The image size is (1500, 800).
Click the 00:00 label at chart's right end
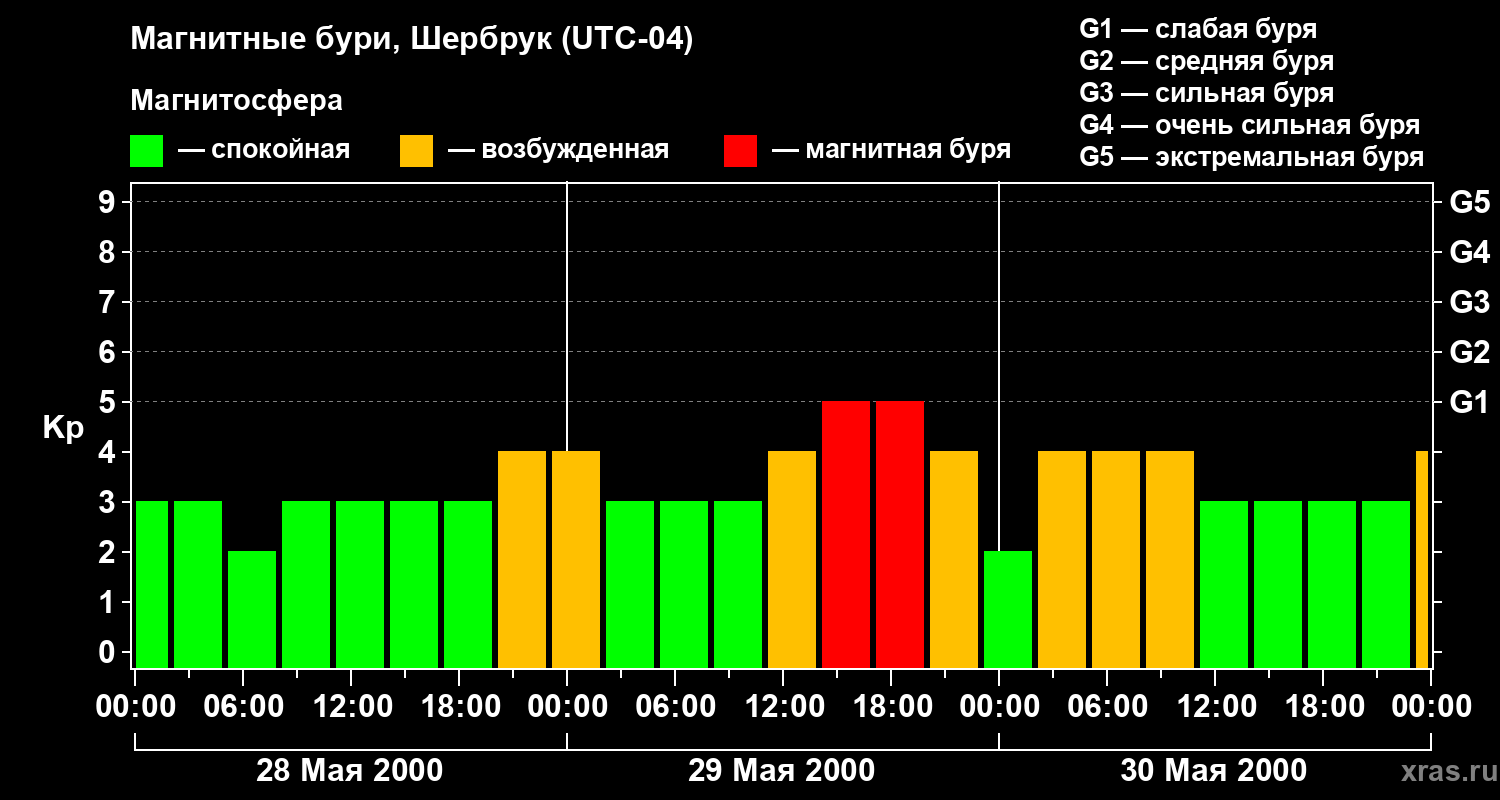pos(1431,707)
